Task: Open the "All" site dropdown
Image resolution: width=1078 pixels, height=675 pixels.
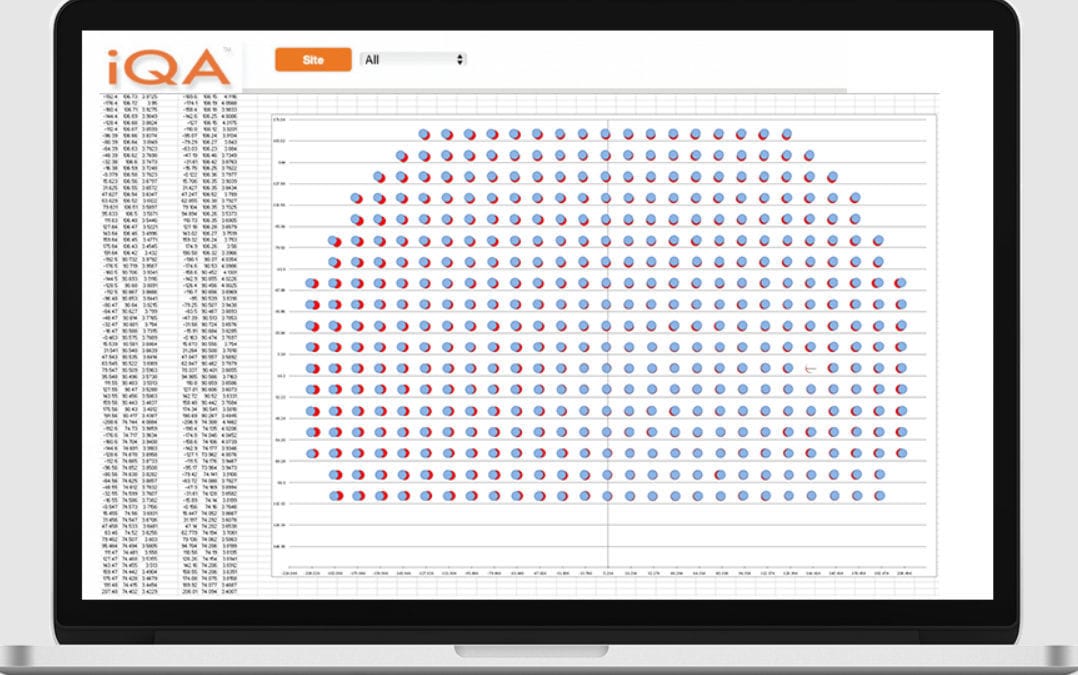Action: (414, 60)
